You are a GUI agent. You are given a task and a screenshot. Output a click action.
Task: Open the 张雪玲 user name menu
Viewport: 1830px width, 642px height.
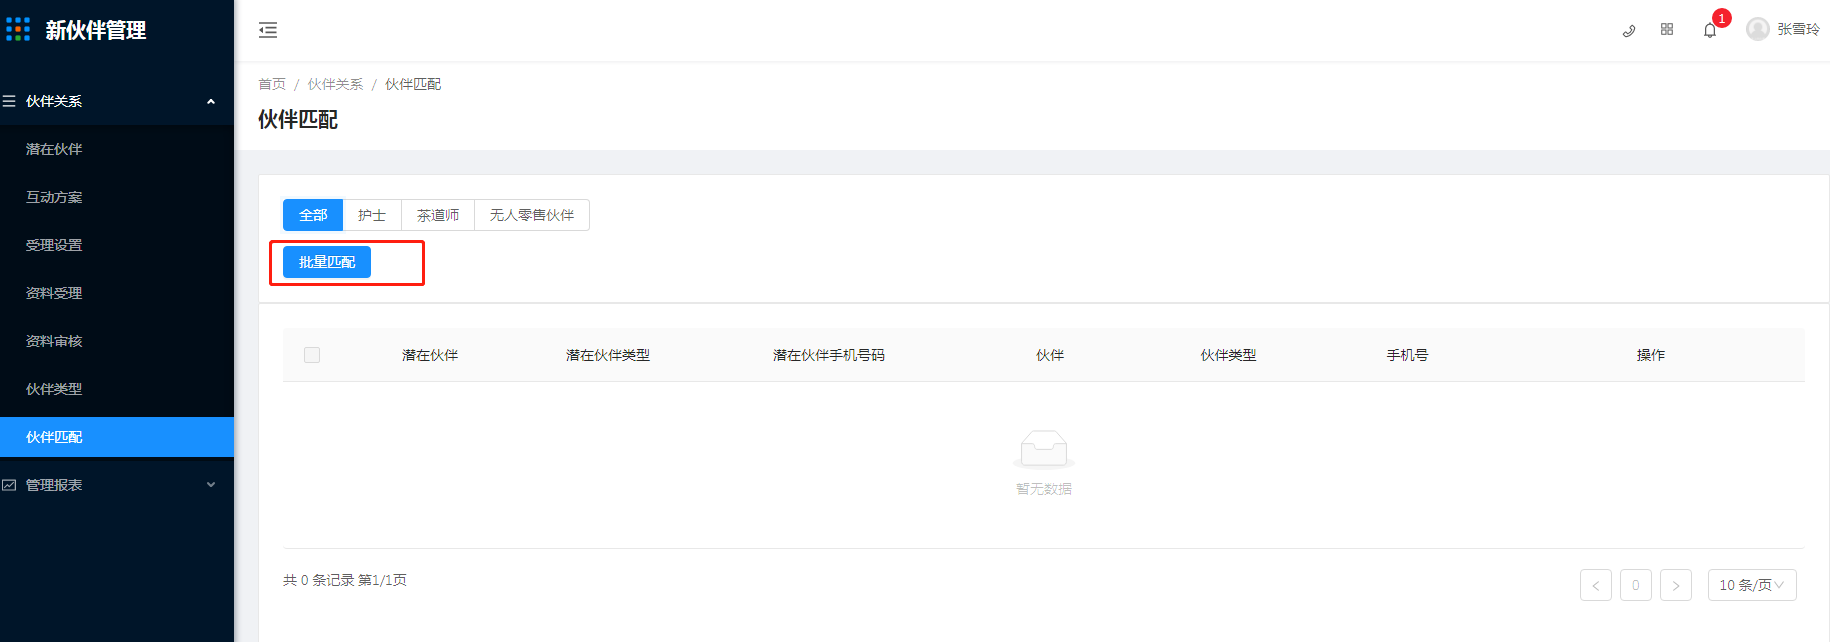coord(1798,29)
